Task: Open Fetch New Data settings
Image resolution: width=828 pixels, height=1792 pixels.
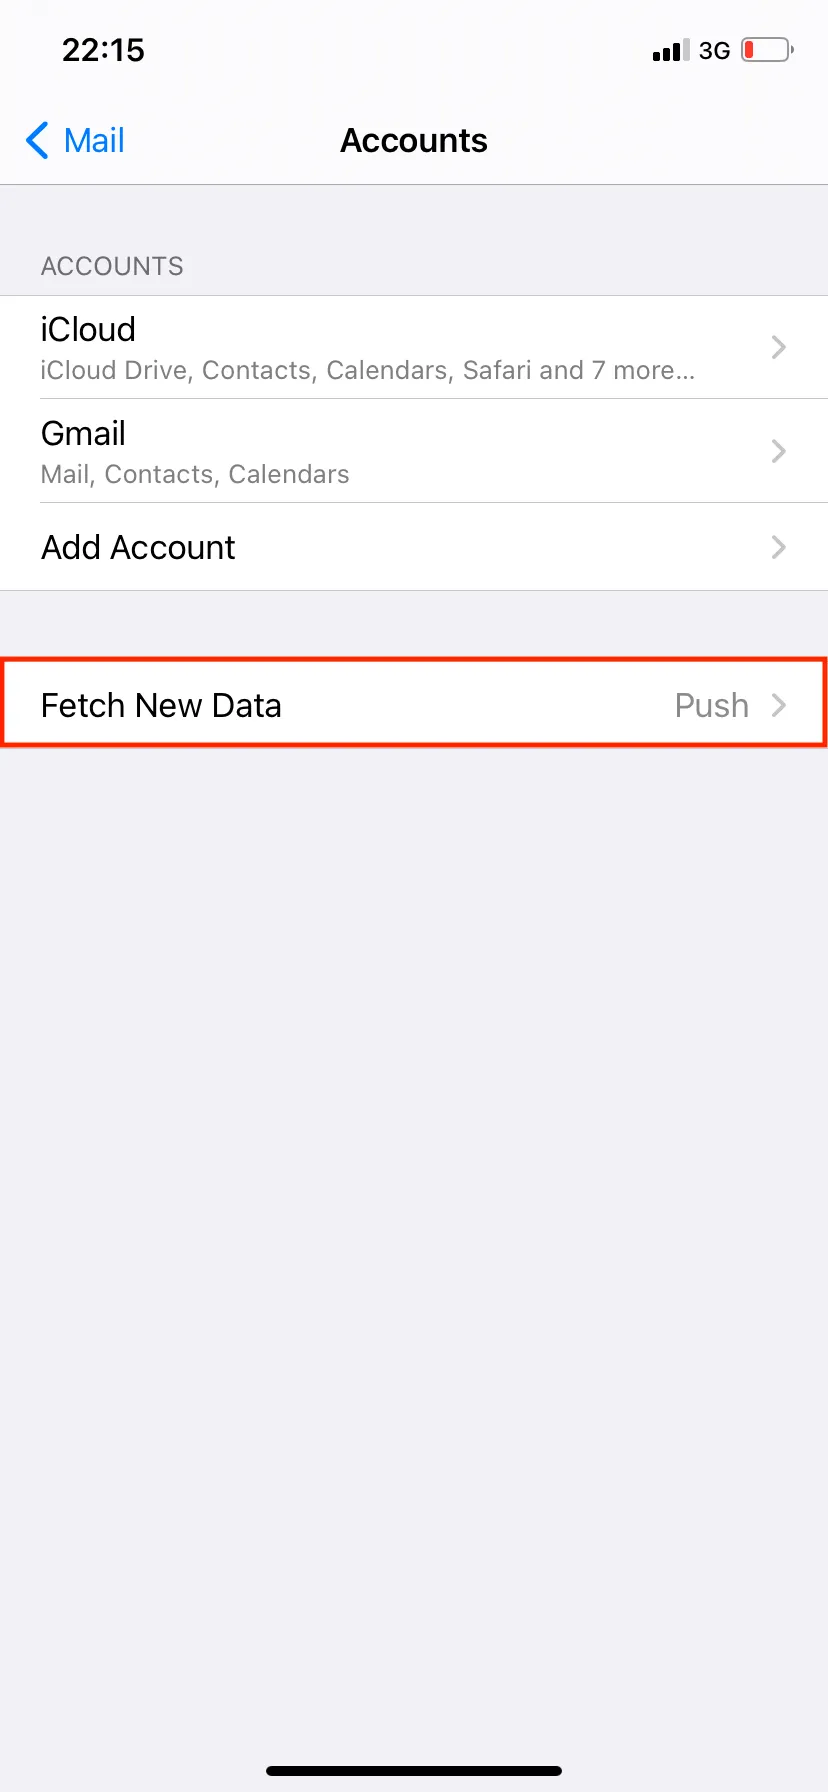Action: coord(161,706)
